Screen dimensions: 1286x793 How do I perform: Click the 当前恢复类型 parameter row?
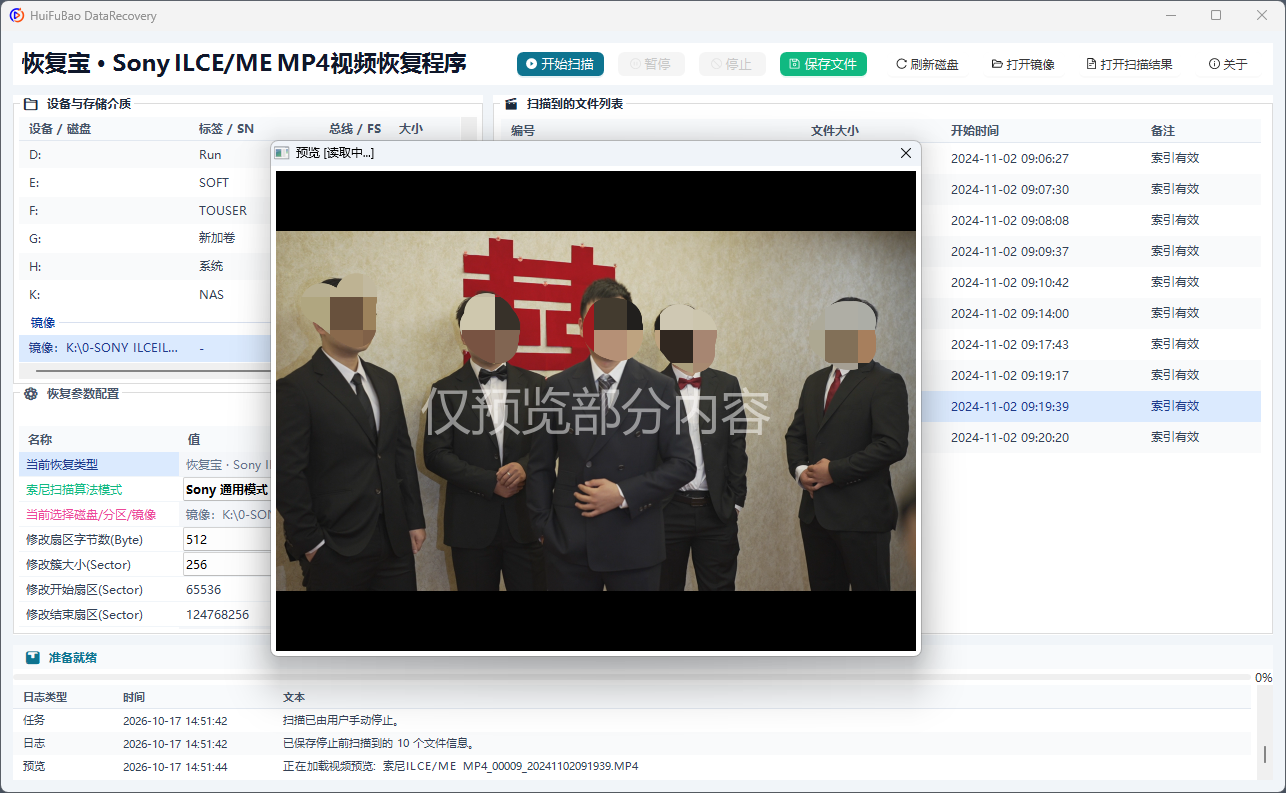[x=146, y=465]
